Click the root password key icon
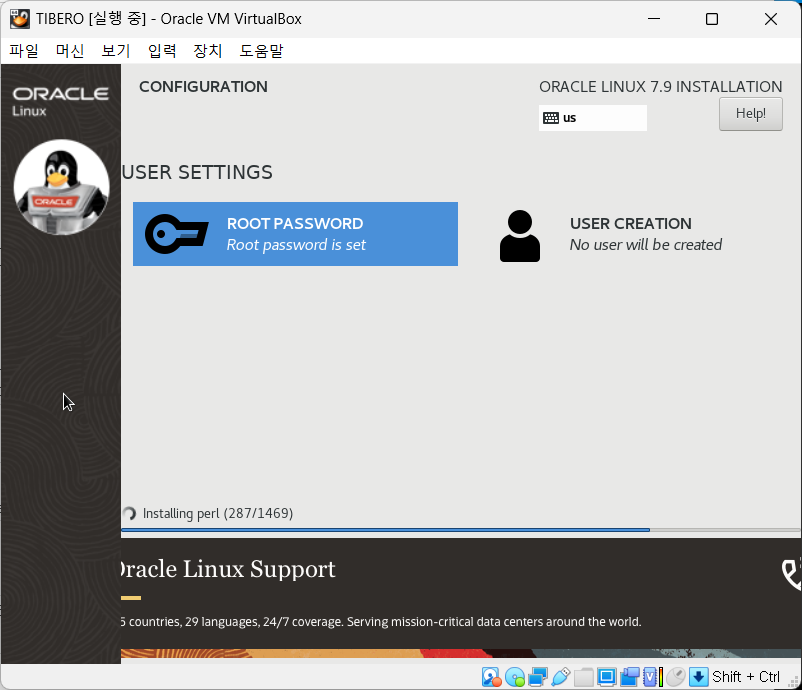The height and width of the screenshot is (690, 802). coord(176,234)
